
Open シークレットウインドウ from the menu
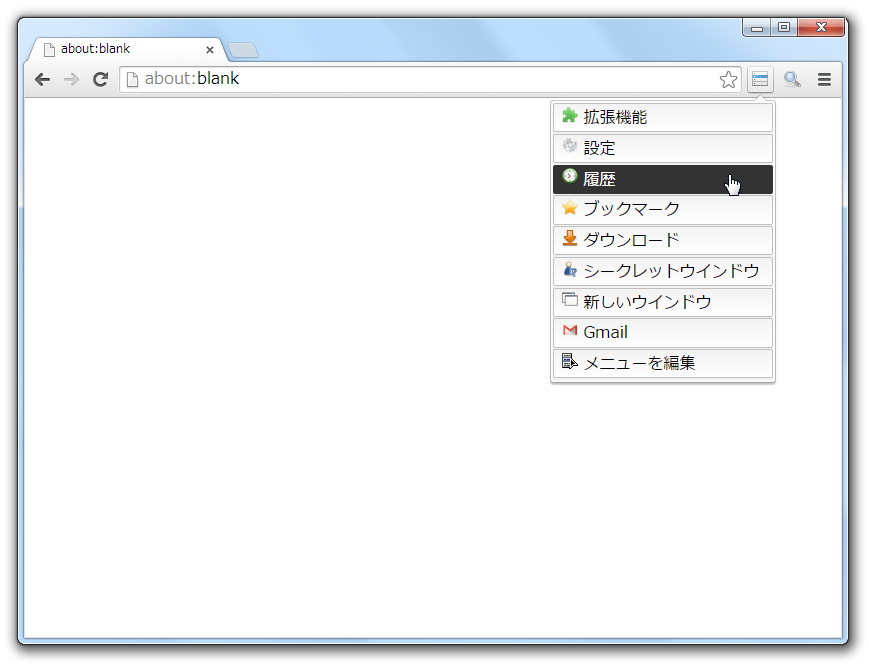pyautogui.click(x=663, y=271)
